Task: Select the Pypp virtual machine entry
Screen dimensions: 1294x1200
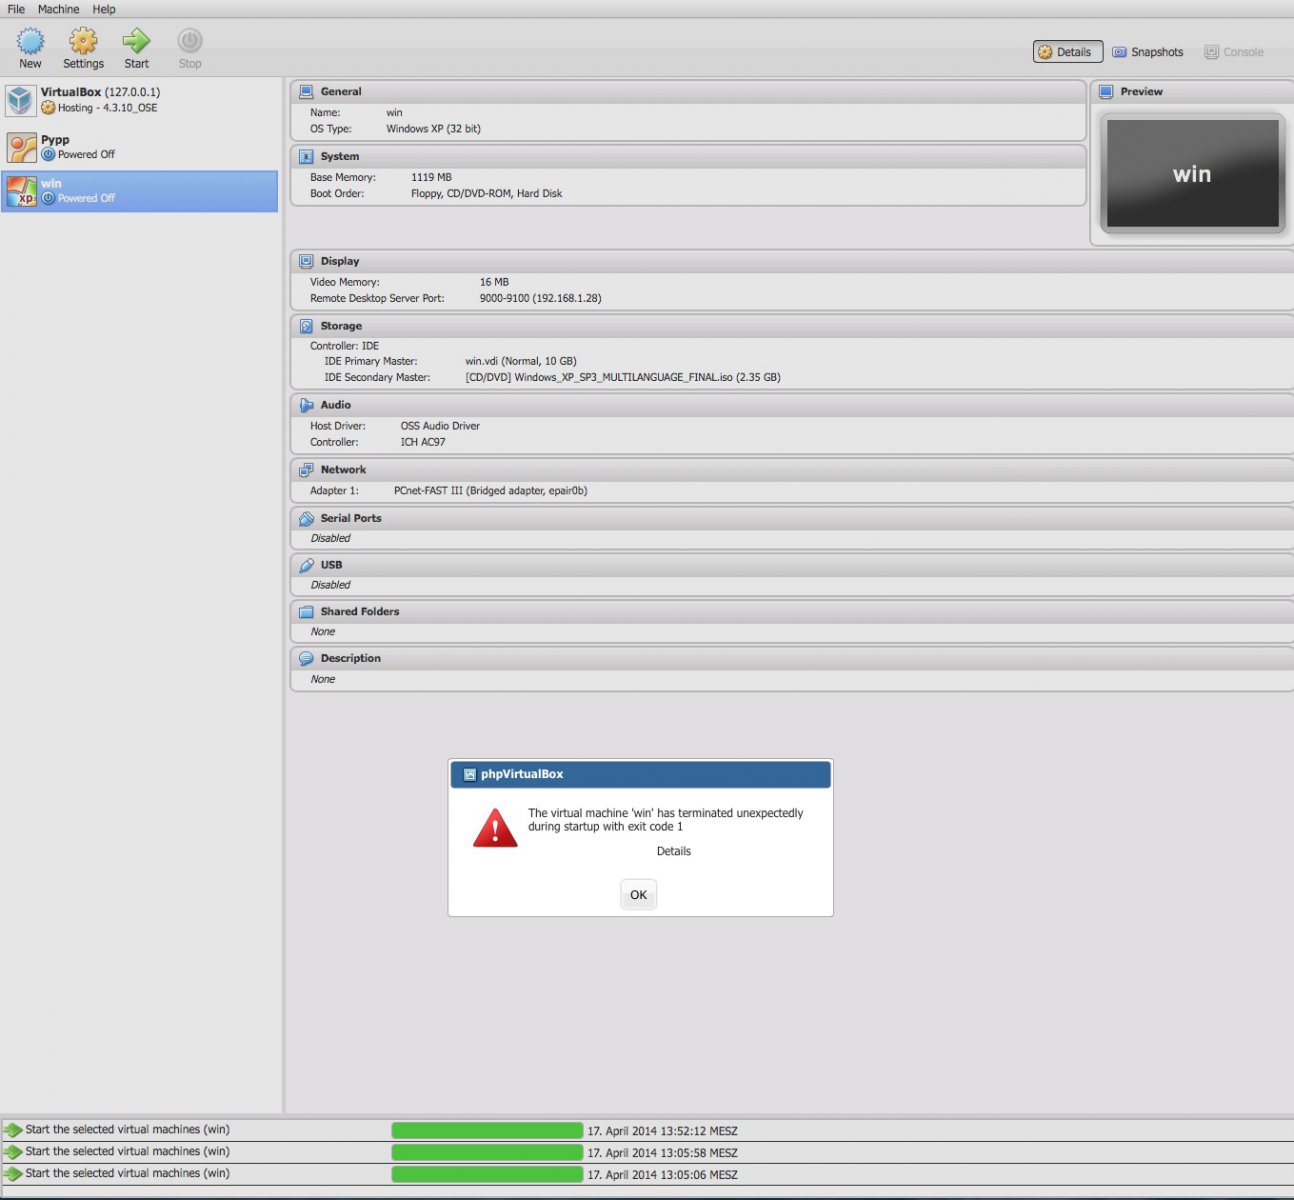Action: [x=140, y=147]
